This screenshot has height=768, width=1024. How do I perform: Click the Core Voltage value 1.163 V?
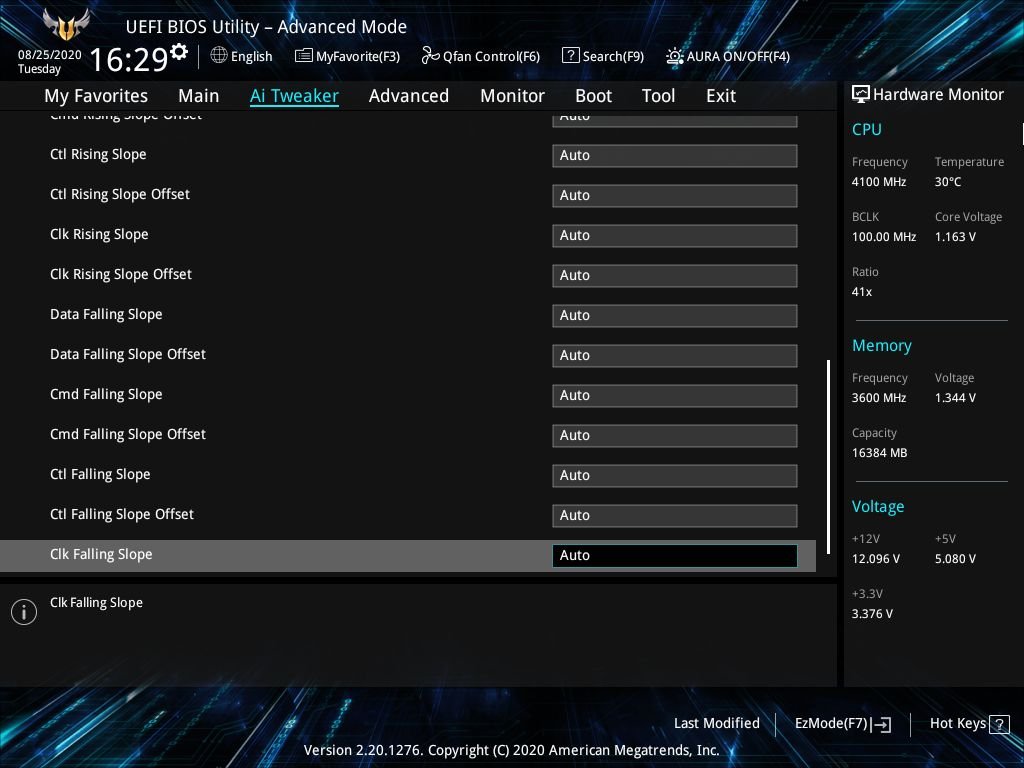pyautogui.click(x=955, y=237)
